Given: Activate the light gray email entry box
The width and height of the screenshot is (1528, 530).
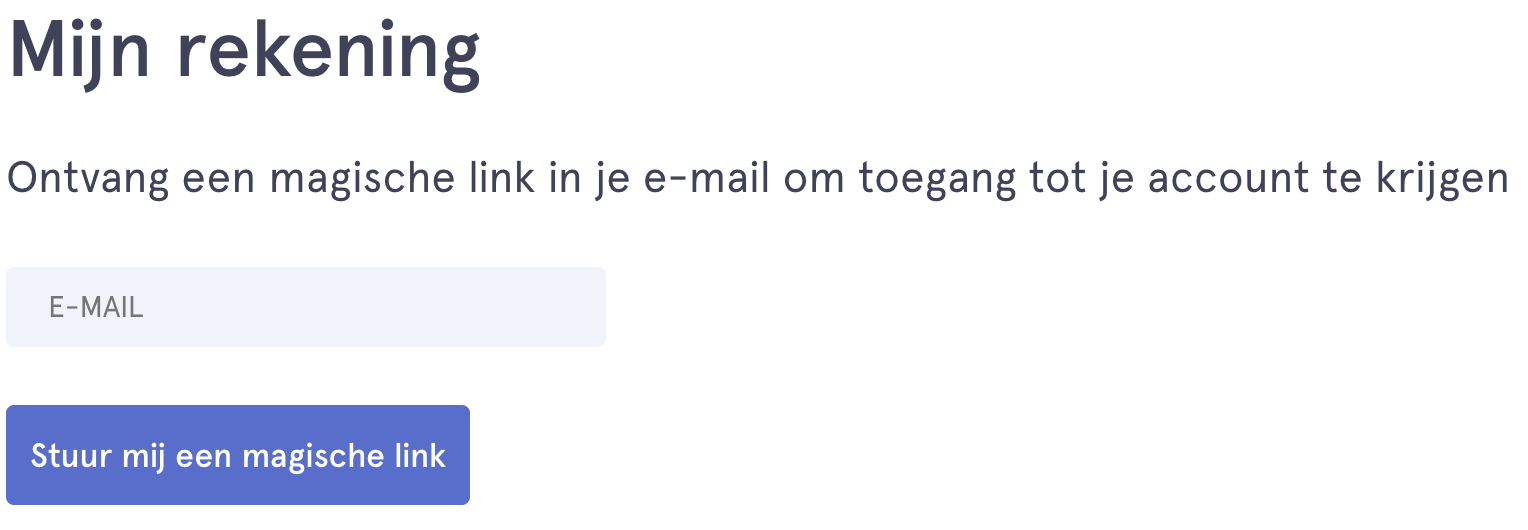Looking at the screenshot, I should click(x=306, y=307).
